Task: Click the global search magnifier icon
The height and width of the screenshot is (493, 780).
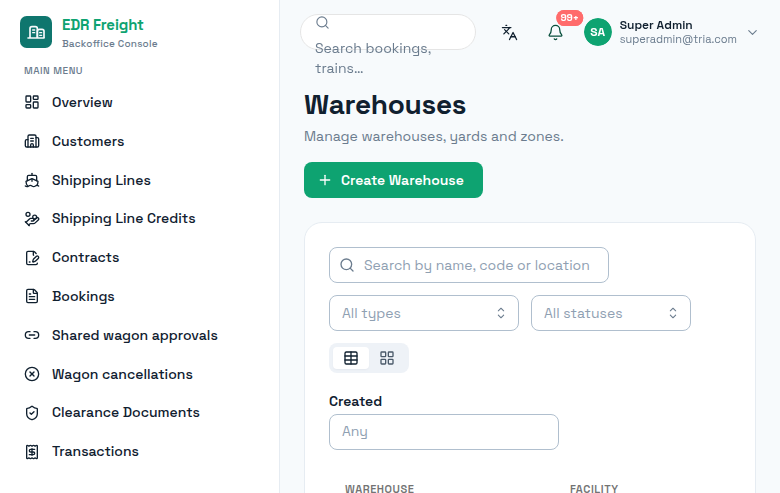Action: point(322,22)
